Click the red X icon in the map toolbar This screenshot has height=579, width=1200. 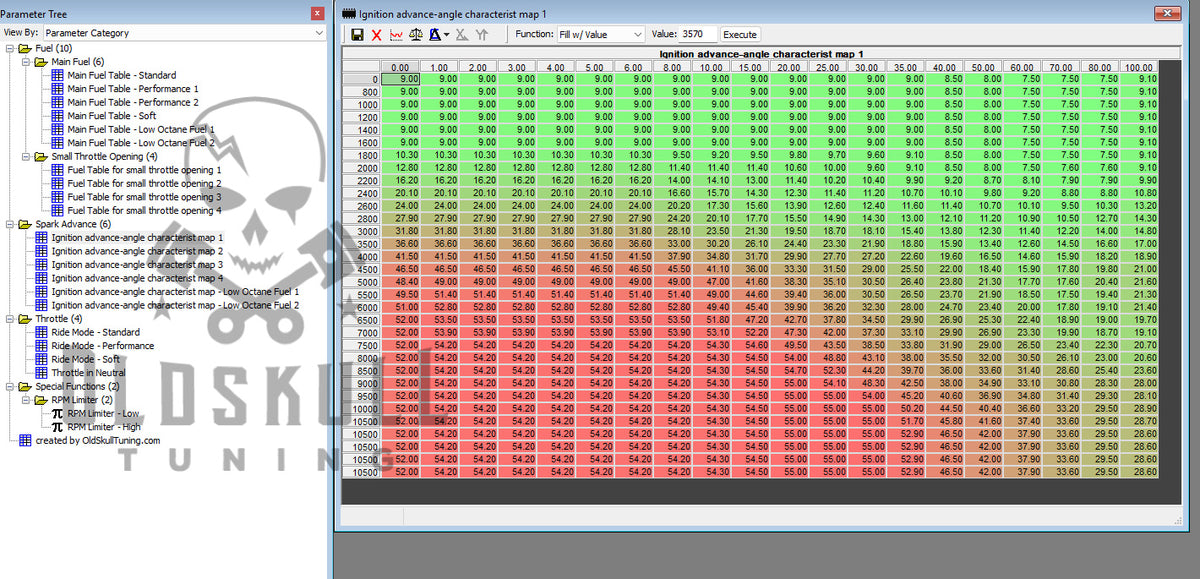[x=377, y=35]
